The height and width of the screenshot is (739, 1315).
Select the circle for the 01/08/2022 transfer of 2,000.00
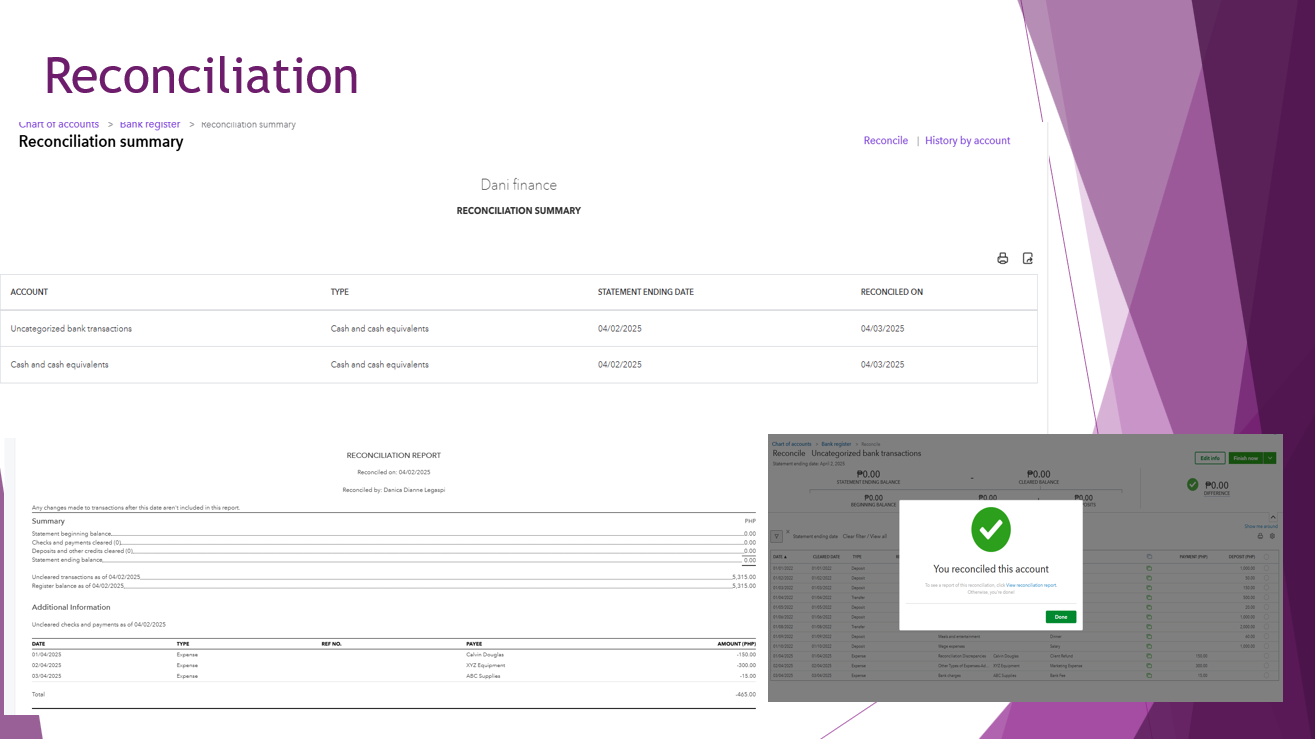(1268, 626)
